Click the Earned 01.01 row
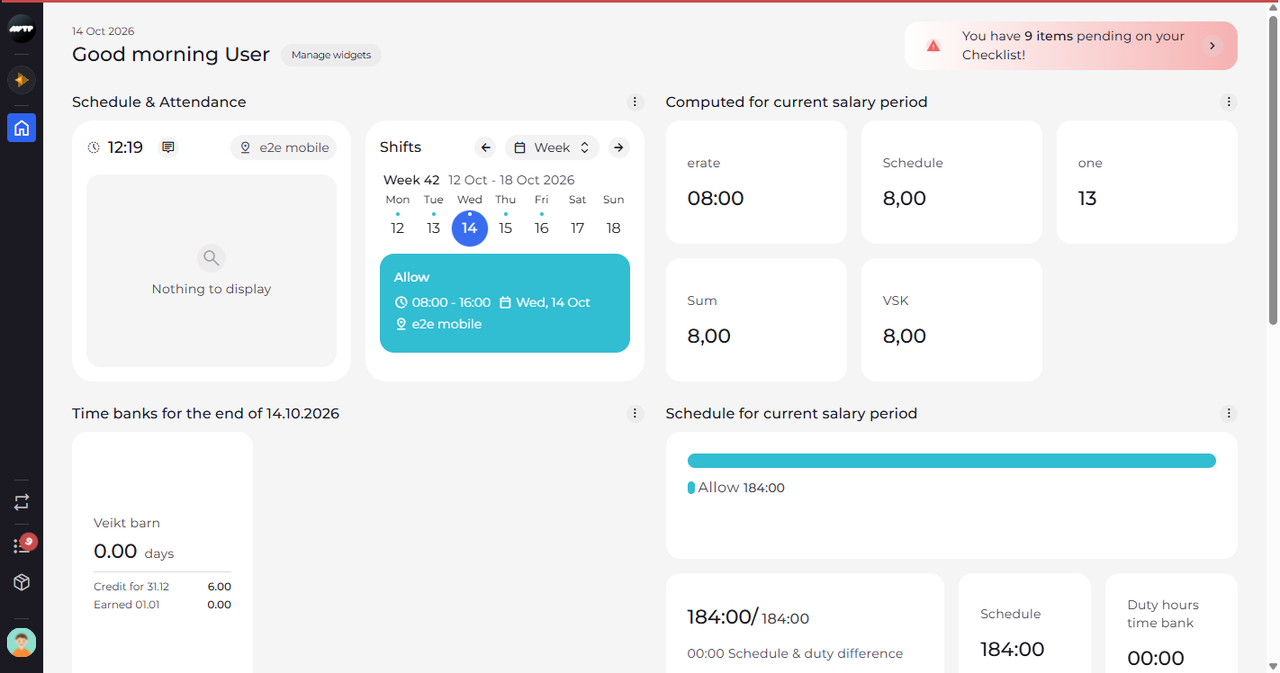1280x673 pixels. [x=162, y=605]
